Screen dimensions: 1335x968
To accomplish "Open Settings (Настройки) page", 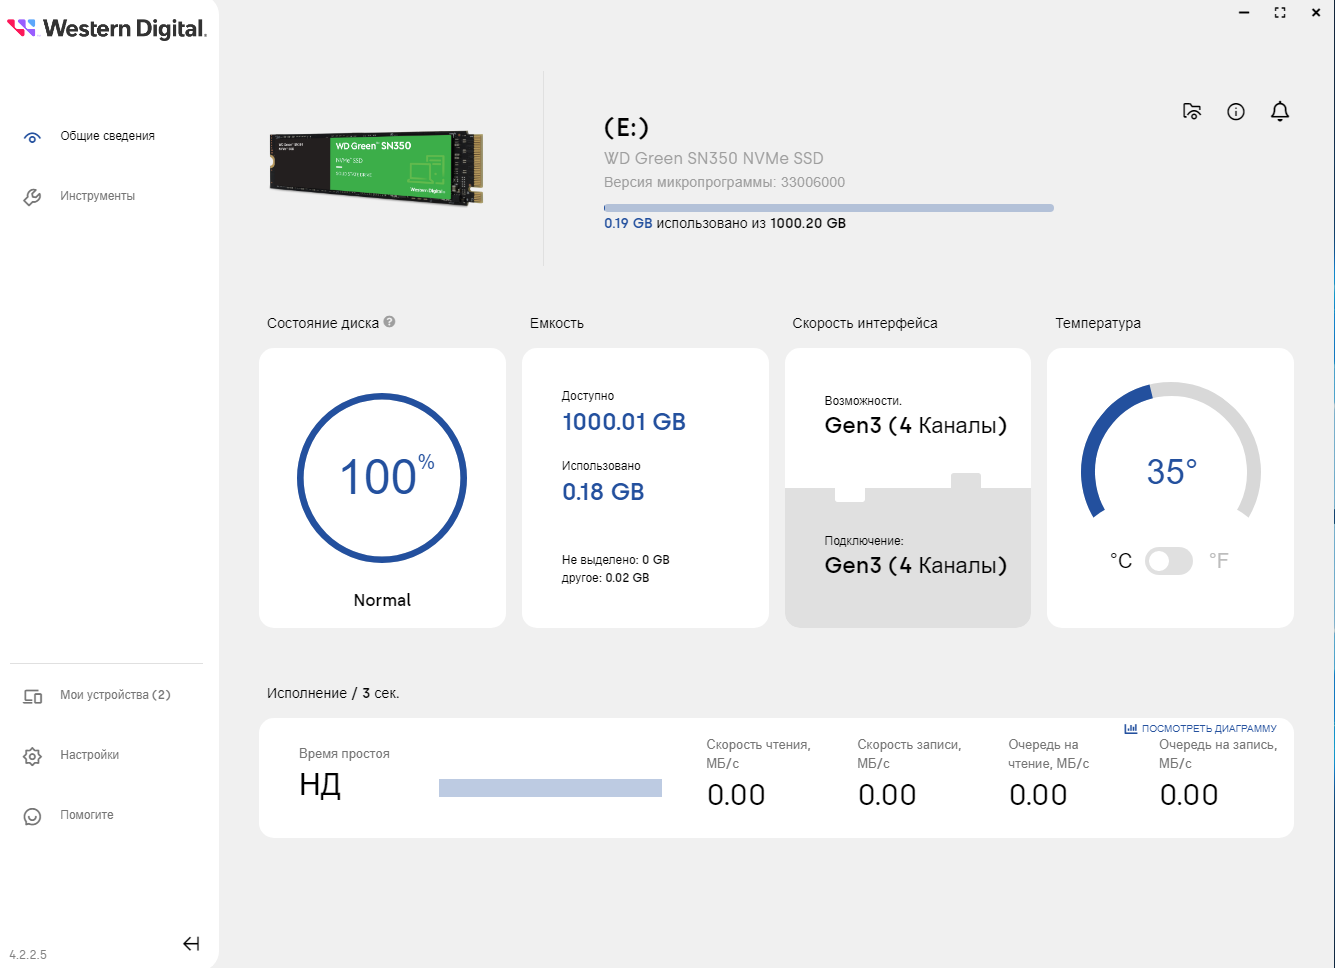I will tap(89, 755).
